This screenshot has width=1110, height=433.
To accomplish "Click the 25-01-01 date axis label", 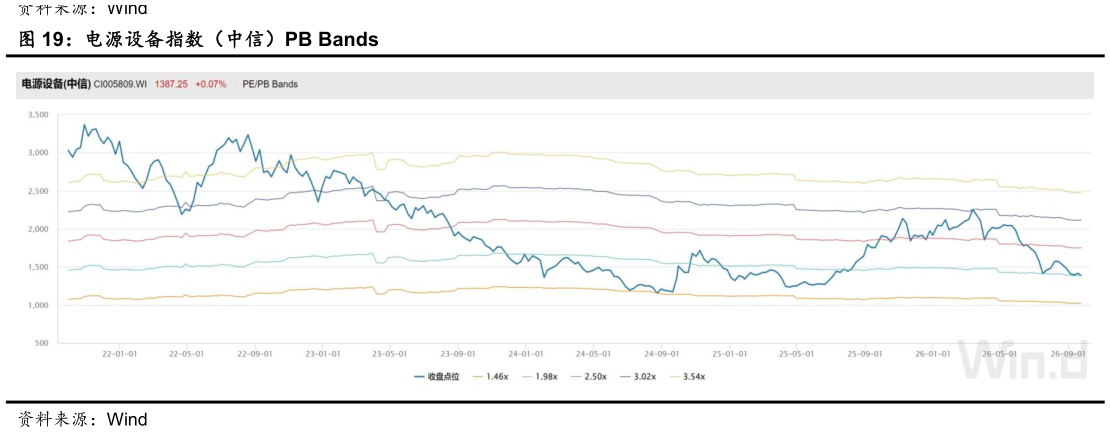I will (731, 353).
